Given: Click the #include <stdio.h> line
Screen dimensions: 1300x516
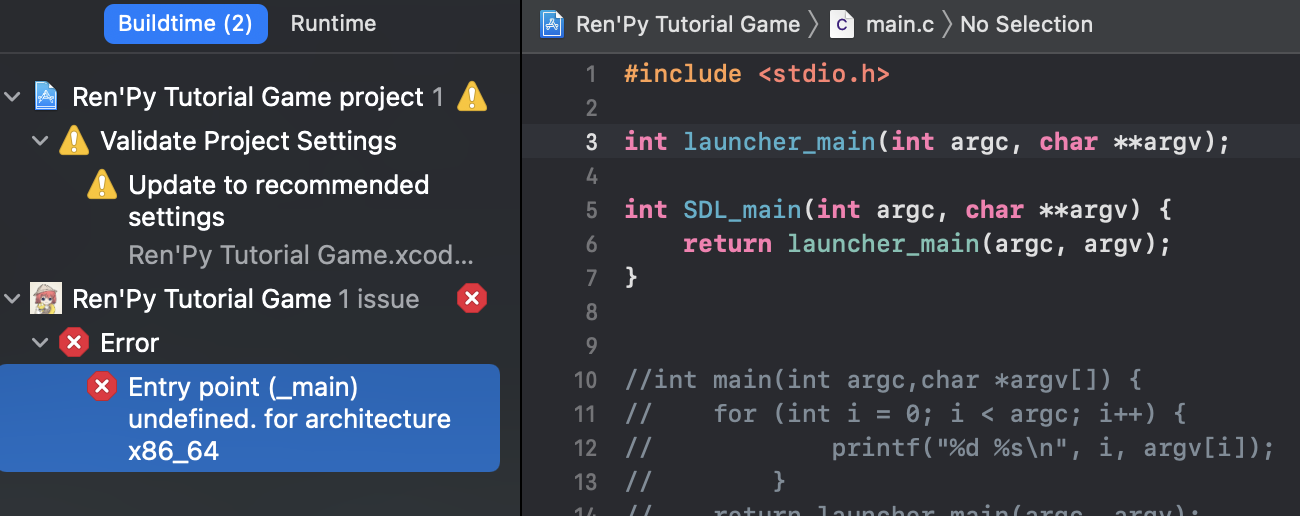Looking at the screenshot, I should (x=756, y=74).
